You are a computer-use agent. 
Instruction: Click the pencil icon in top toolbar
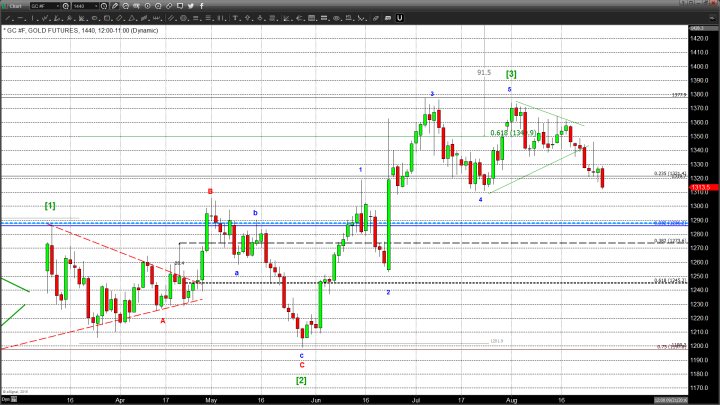pos(116,6)
